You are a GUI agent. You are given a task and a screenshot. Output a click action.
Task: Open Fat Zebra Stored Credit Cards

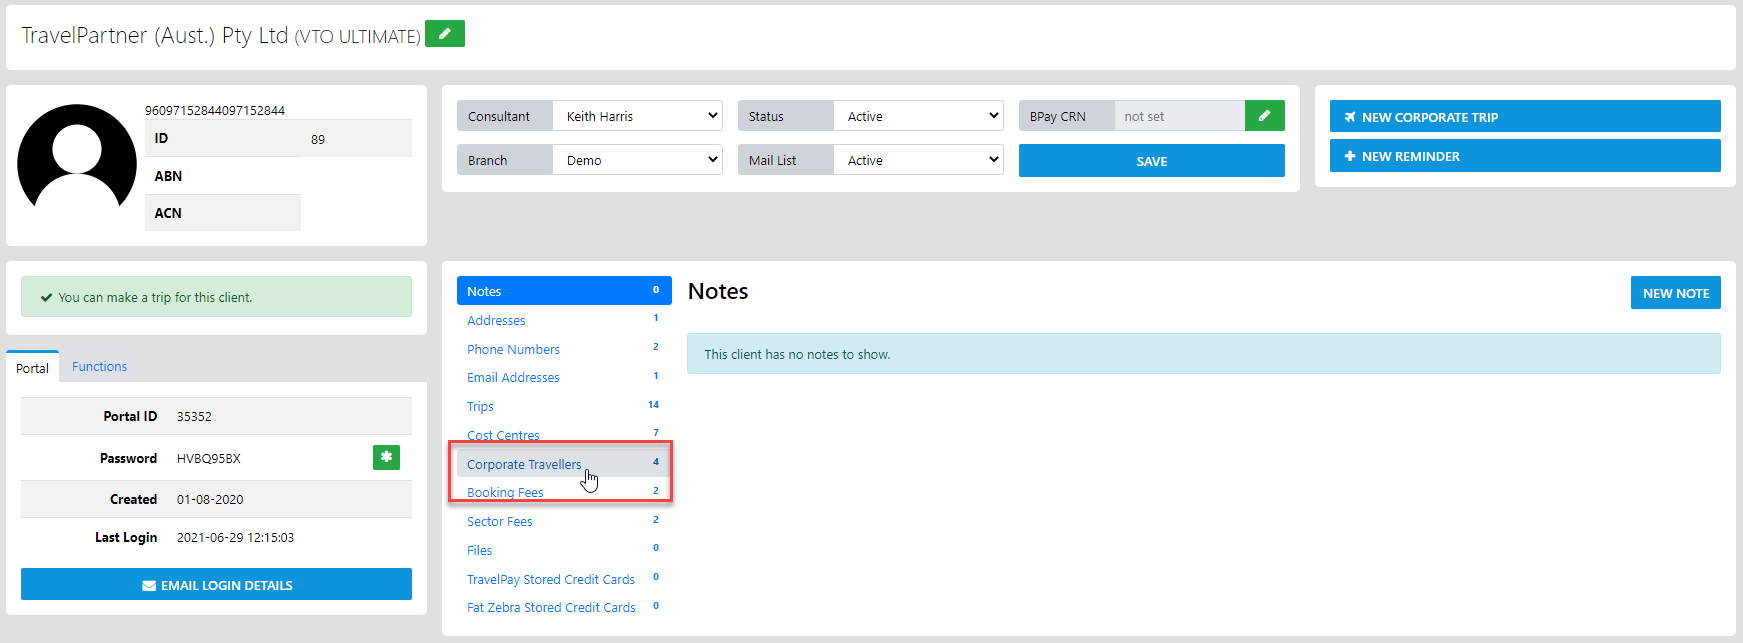[x=564, y=607]
